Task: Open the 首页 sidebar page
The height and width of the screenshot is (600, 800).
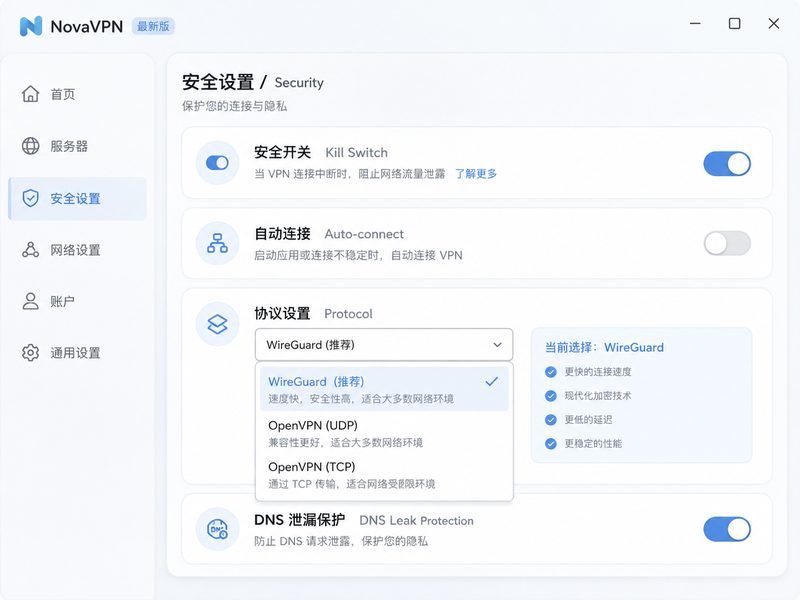Action: [x=78, y=94]
